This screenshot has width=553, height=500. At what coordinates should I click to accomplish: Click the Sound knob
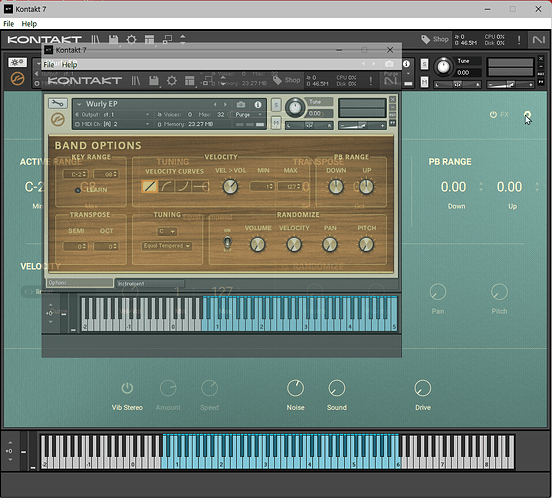(x=337, y=388)
